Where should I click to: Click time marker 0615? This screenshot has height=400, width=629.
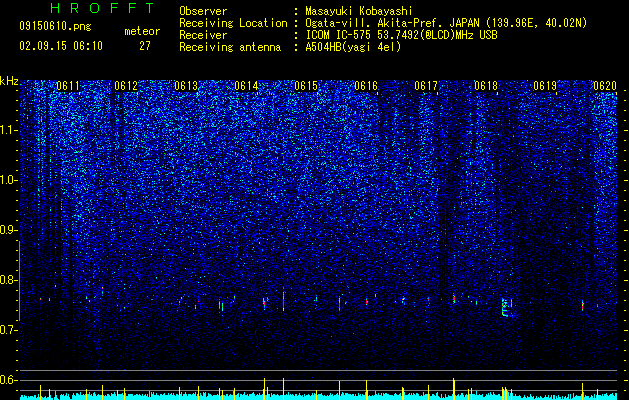pyautogui.click(x=306, y=86)
